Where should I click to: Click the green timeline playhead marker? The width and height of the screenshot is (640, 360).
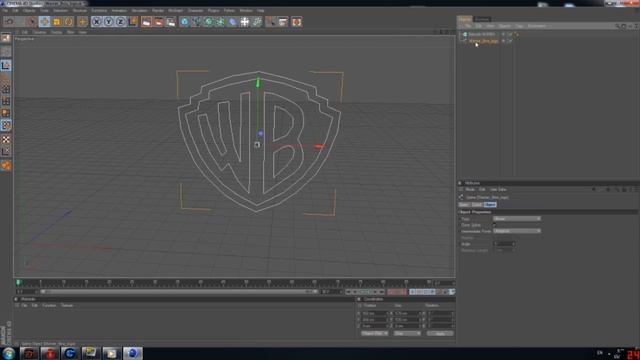[18, 282]
